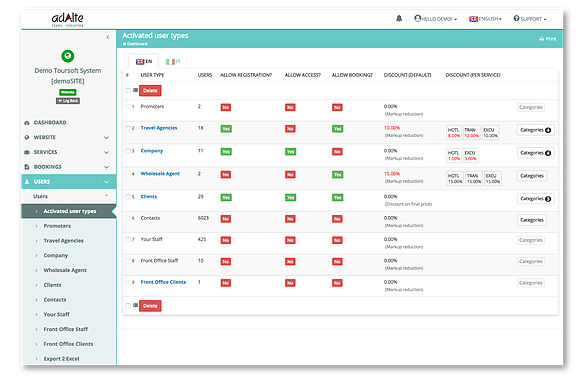Viewport: 580px width, 387px height.
Task: Open Categories button for Travel Agencies row
Action: point(536,130)
